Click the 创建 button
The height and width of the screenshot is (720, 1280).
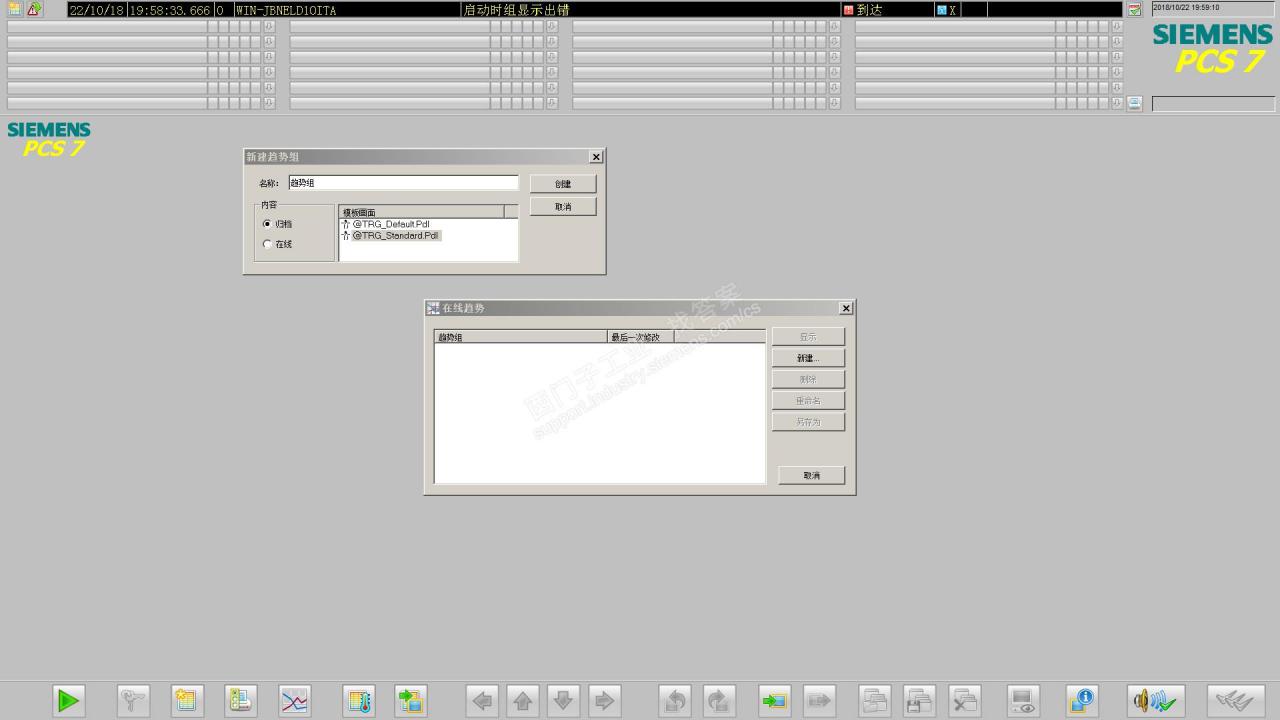click(563, 184)
